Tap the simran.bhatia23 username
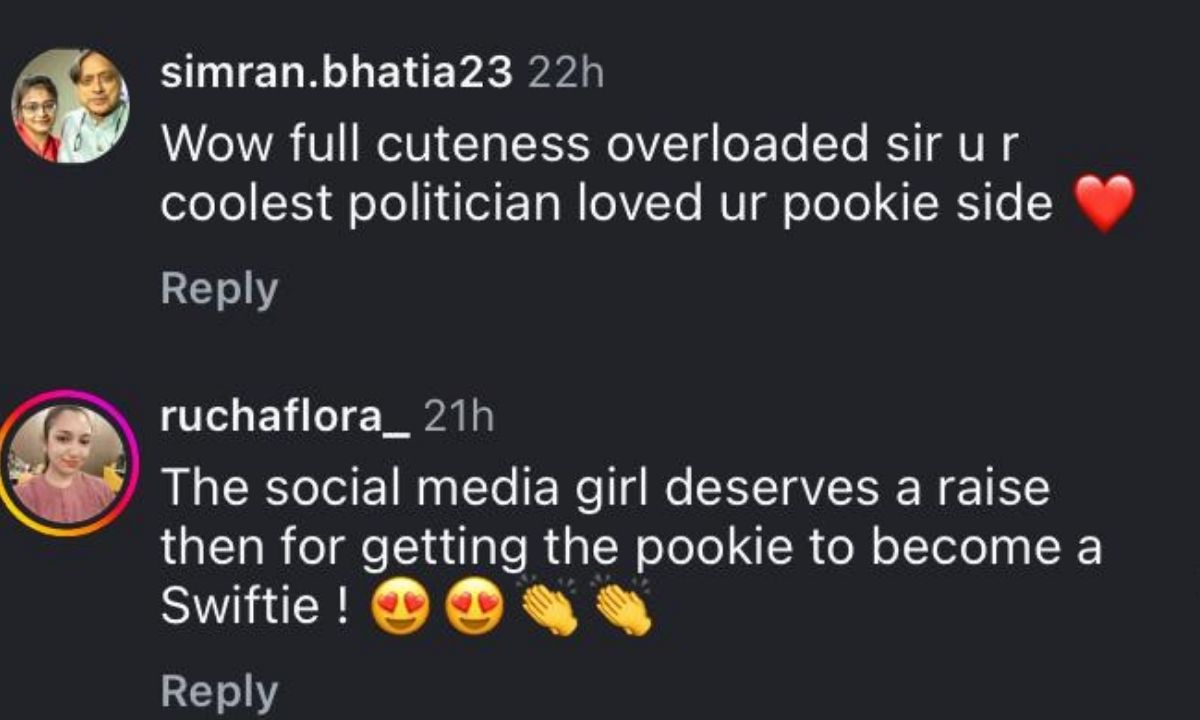The image size is (1200, 720). pyautogui.click(x=336, y=72)
